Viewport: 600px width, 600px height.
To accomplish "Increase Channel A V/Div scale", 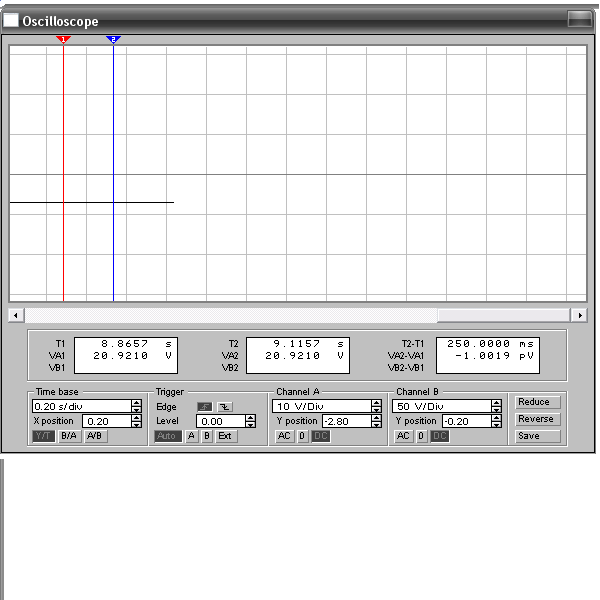I will [x=377, y=403].
